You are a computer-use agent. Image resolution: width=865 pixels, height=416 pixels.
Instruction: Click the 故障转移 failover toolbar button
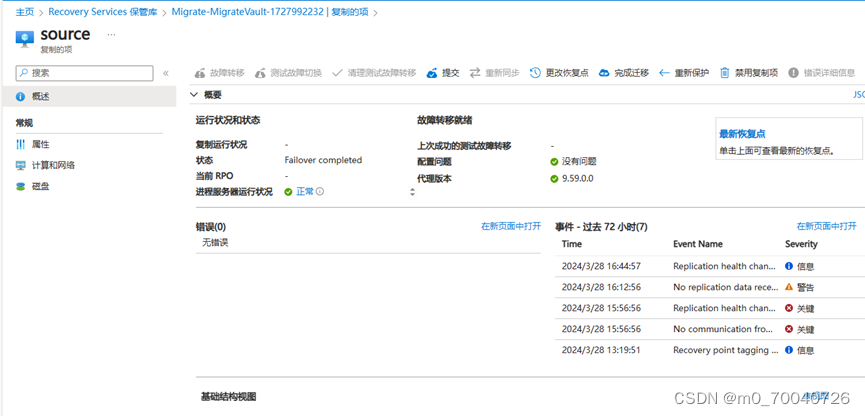click(x=220, y=73)
